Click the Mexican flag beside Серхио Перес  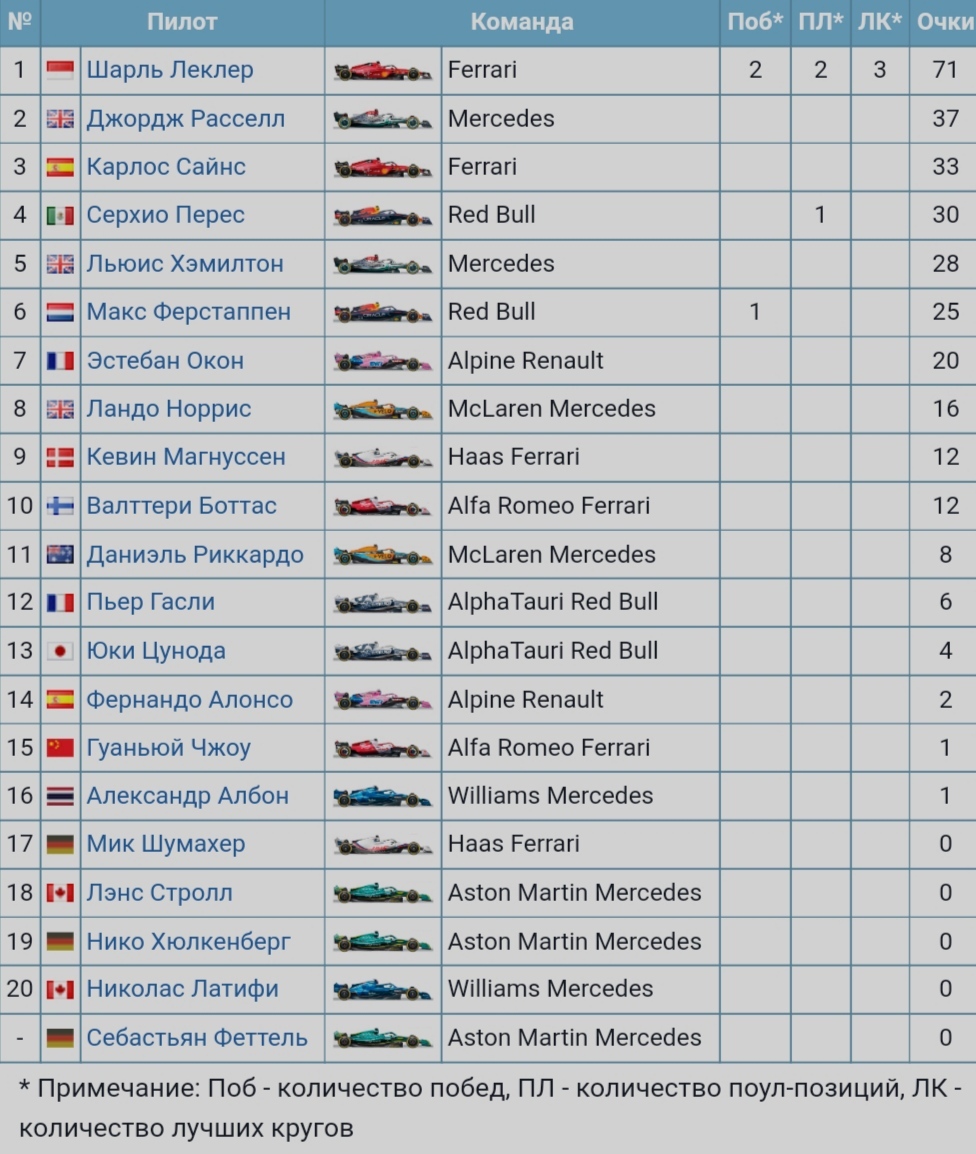[60, 215]
